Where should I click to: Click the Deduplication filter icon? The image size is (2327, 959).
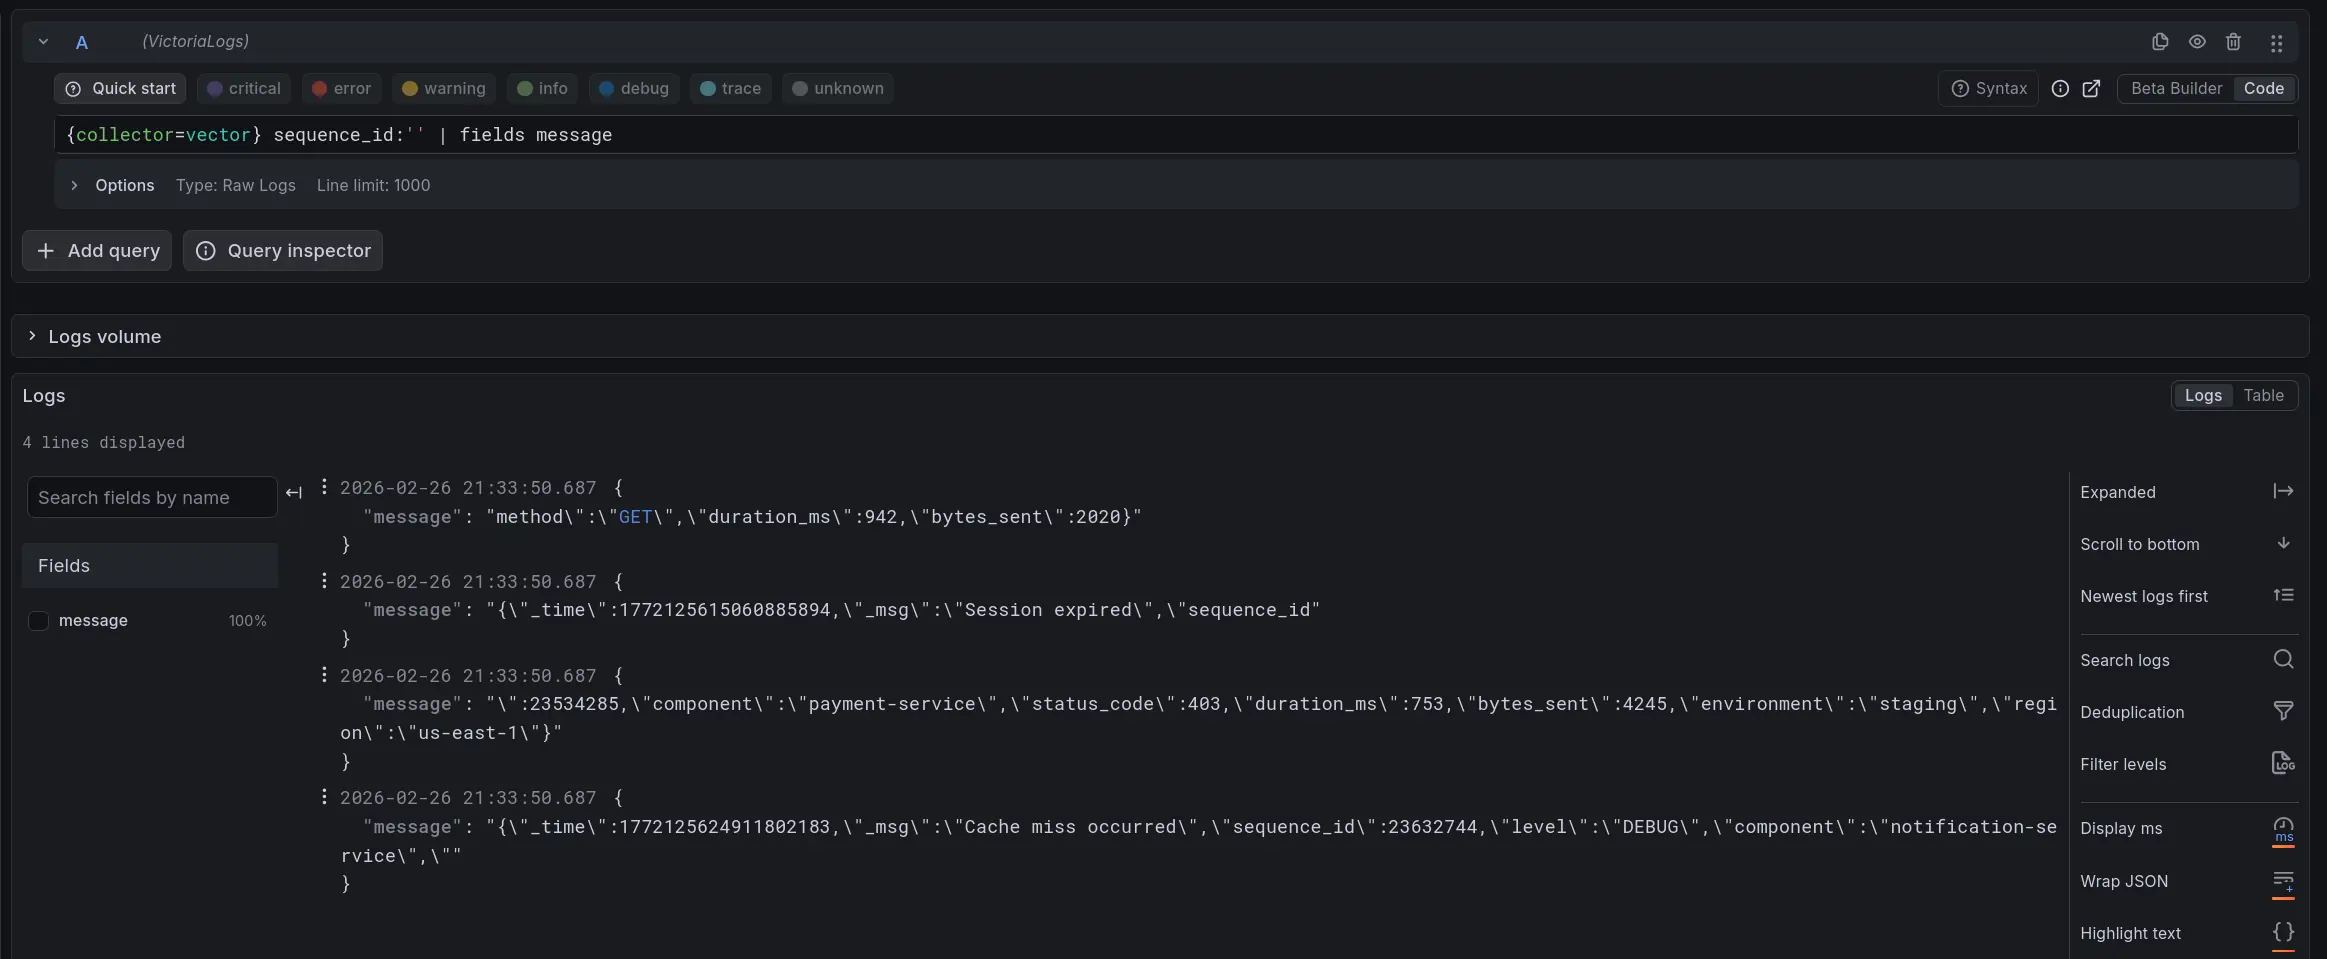(x=2283, y=711)
